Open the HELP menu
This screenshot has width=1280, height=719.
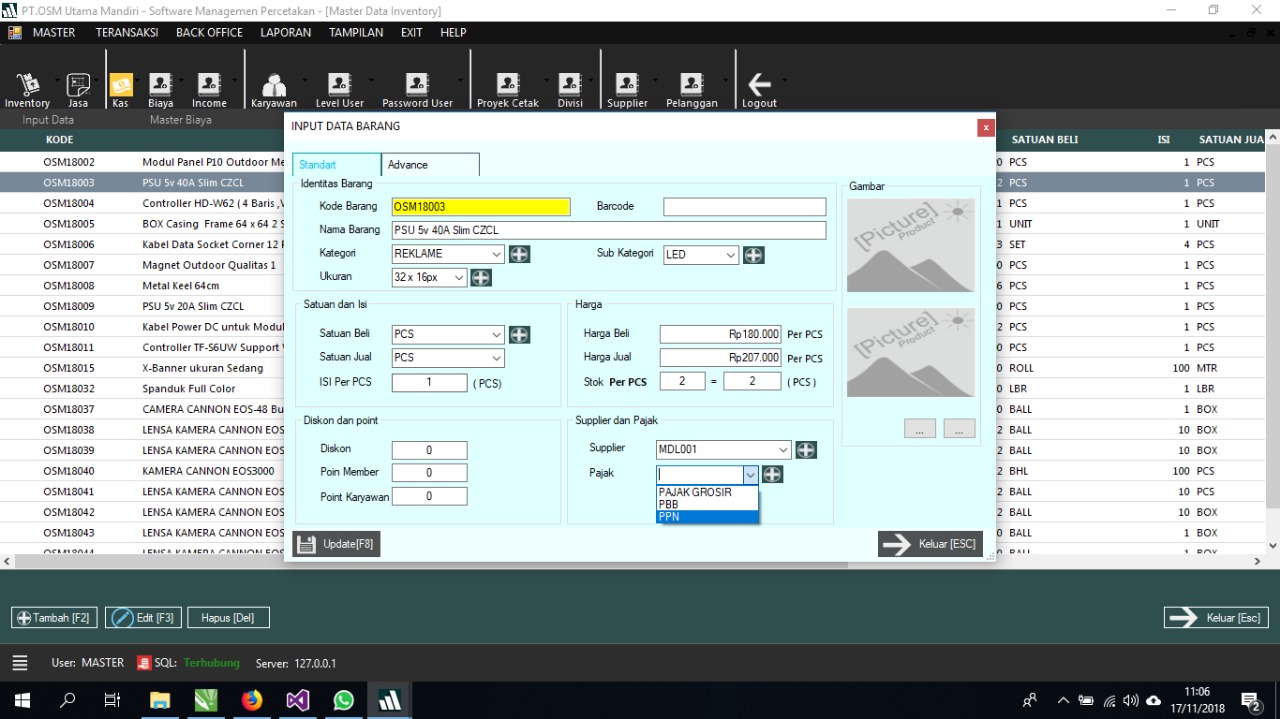point(453,33)
